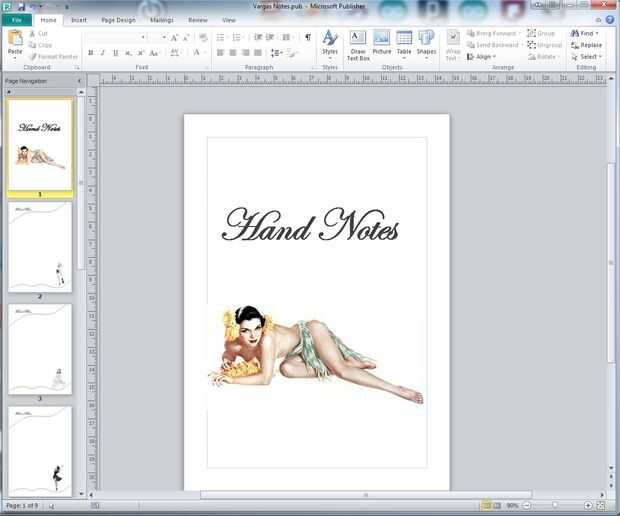Click the Save icon in quick access toolbar

(x=21, y=6)
